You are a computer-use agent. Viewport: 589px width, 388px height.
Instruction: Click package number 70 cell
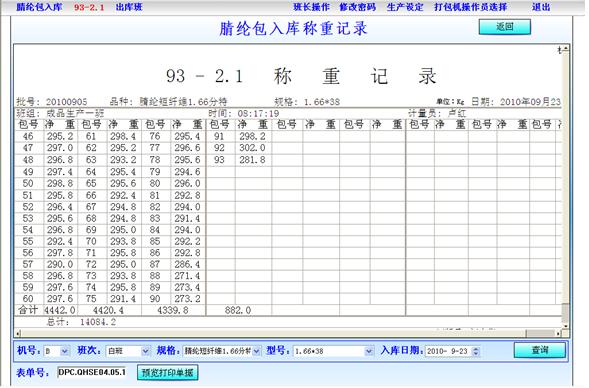click(x=91, y=241)
